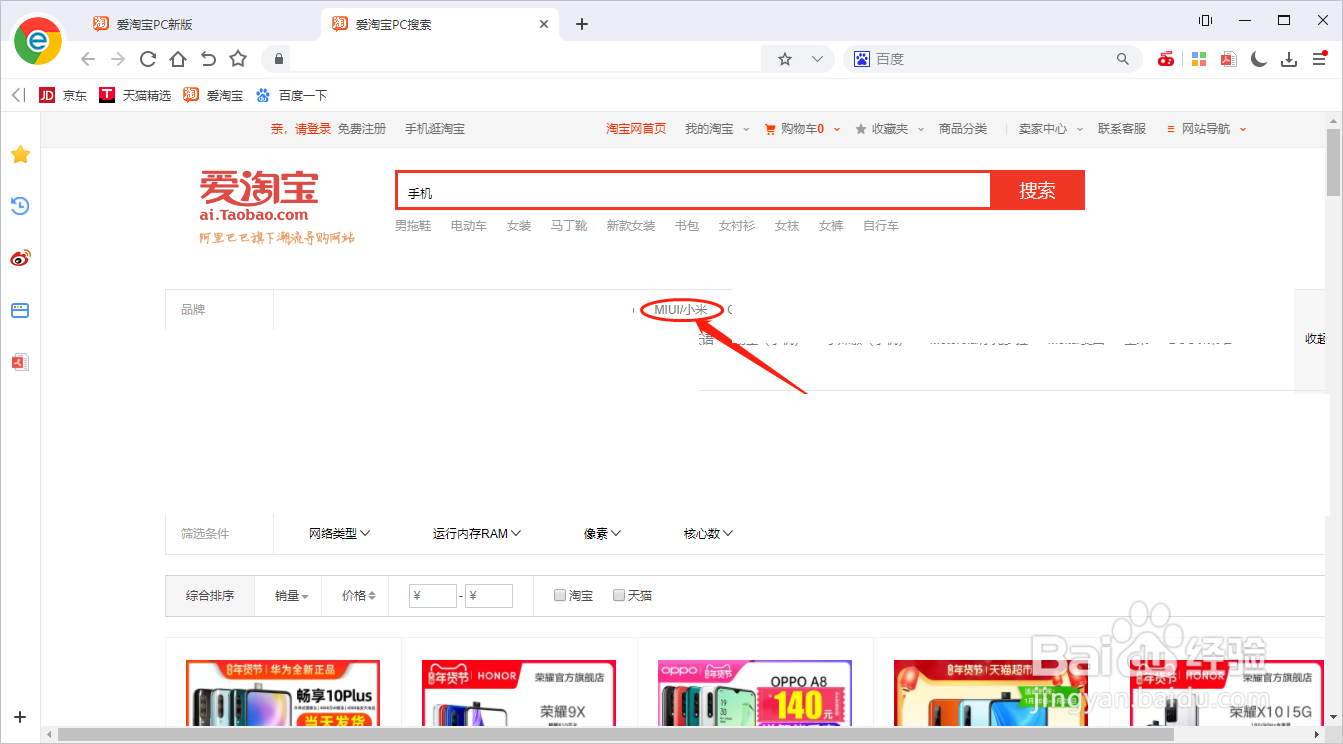
Task: Open the 卖家中心 menu
Action: coord(1049,129)
